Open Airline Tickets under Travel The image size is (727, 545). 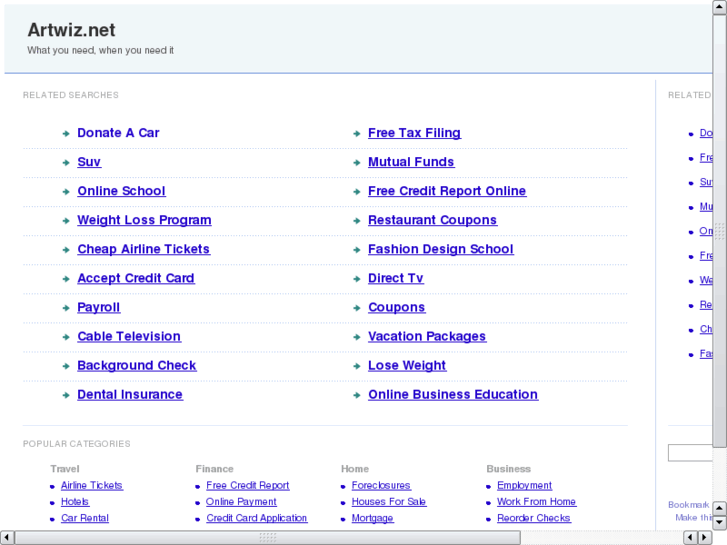tap(91, 486)
